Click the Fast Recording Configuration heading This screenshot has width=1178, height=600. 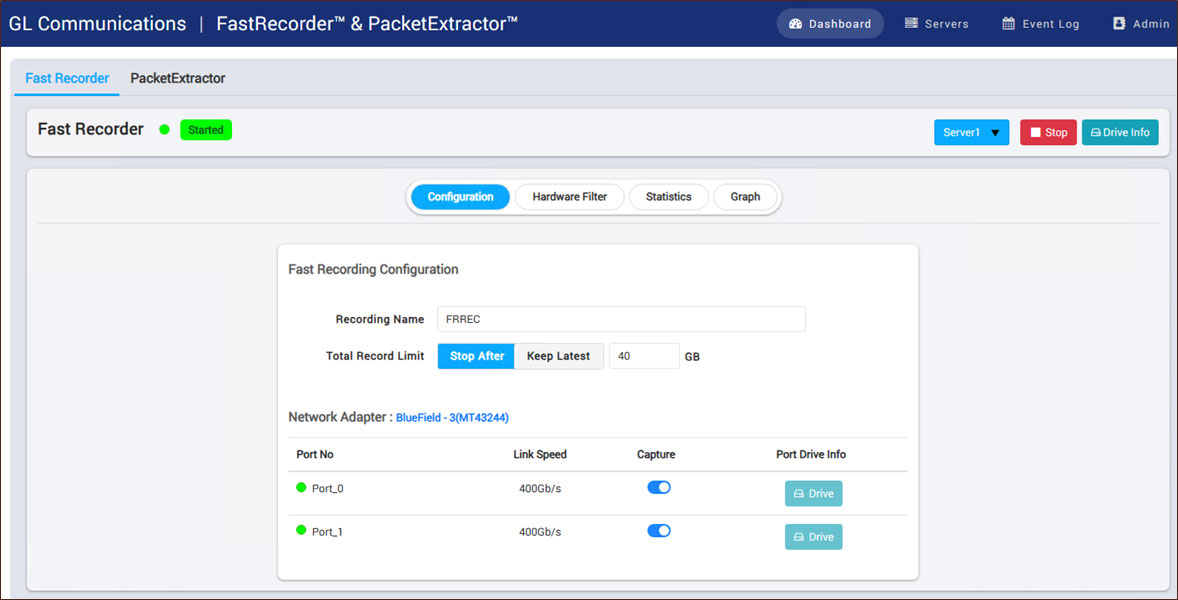point(373,269)
